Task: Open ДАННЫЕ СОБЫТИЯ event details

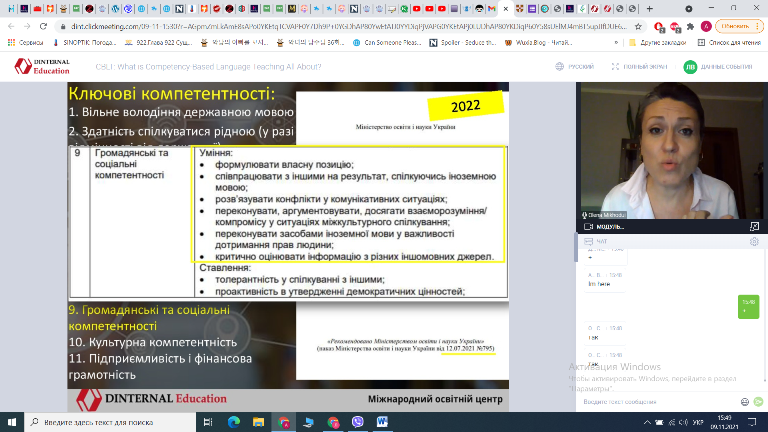Action: coord(726,67)
